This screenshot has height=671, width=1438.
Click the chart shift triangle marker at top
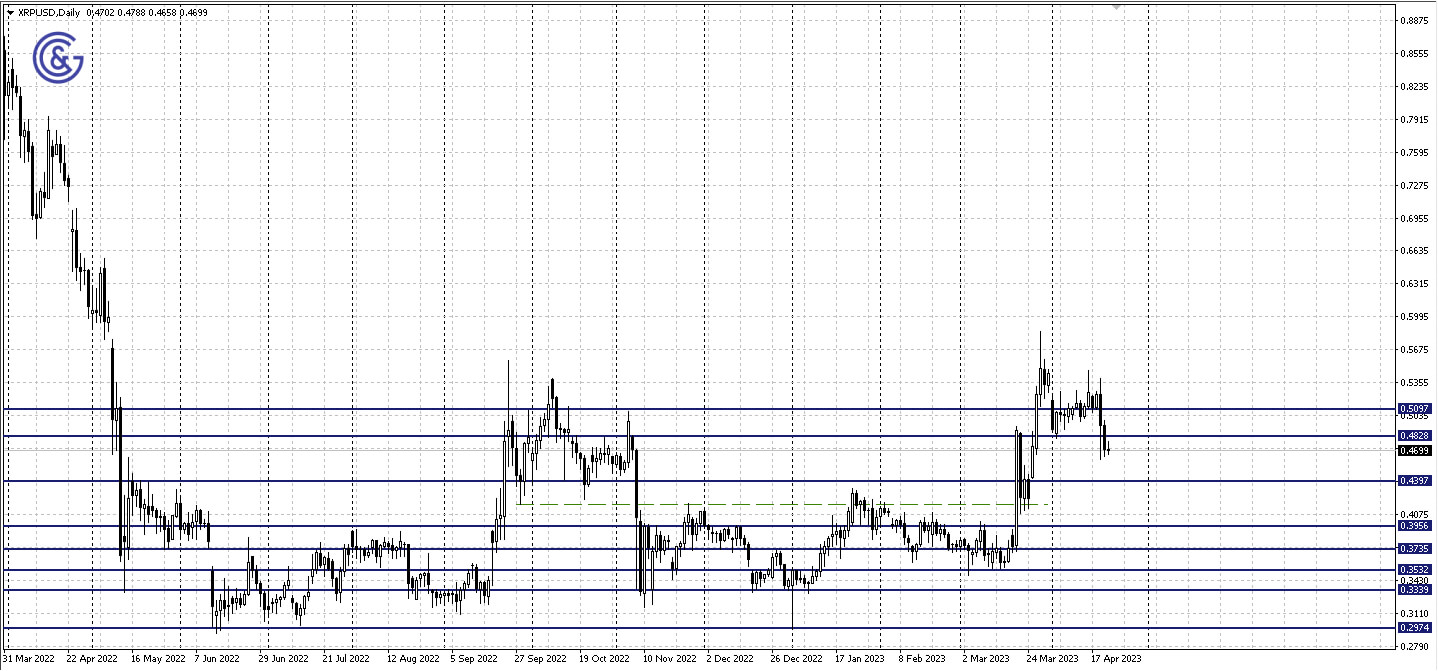coord(1117,8)
